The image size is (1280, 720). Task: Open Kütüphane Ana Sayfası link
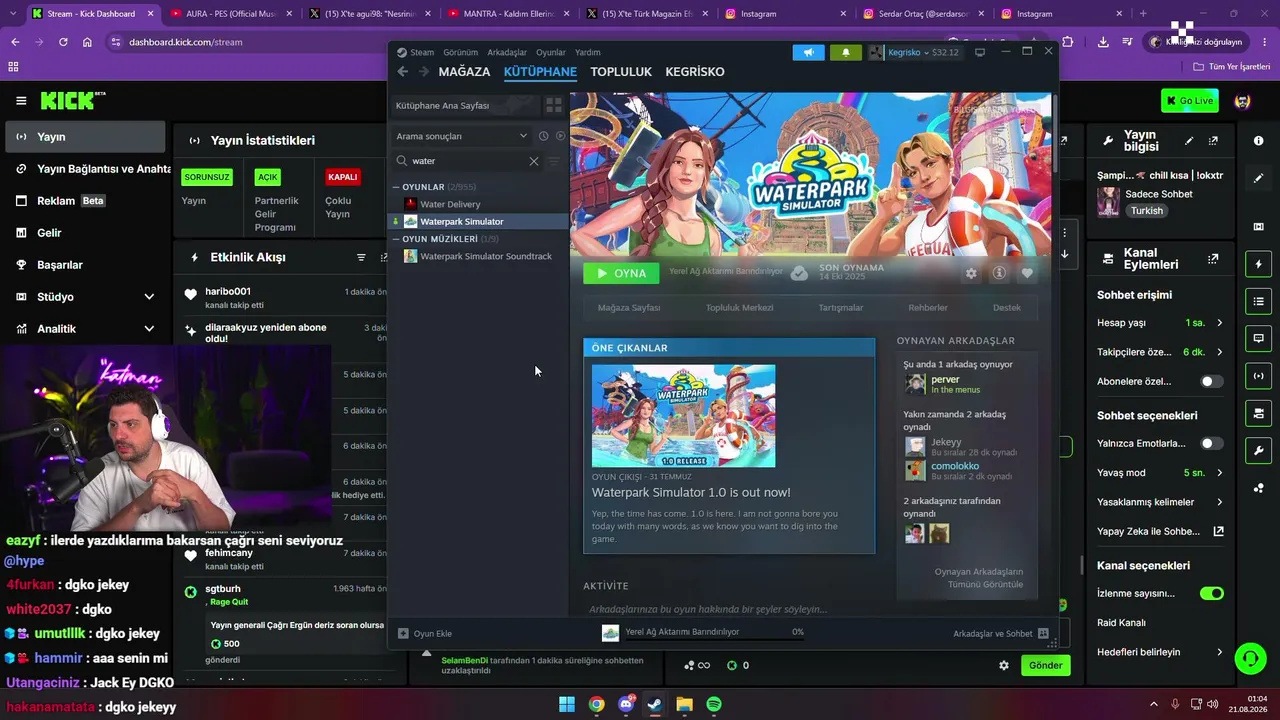[464, 105]
